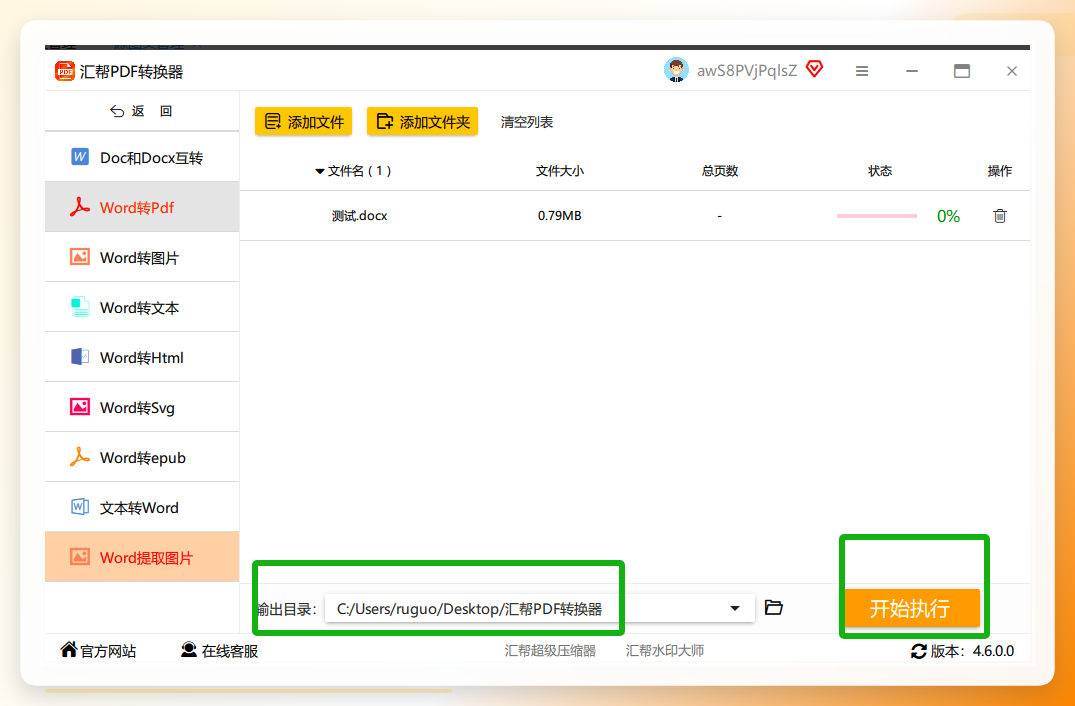1075x706 pixels.
Task: Click the 0.79MB file size cell
Action: pyautogui.click(x=559, y=216)
